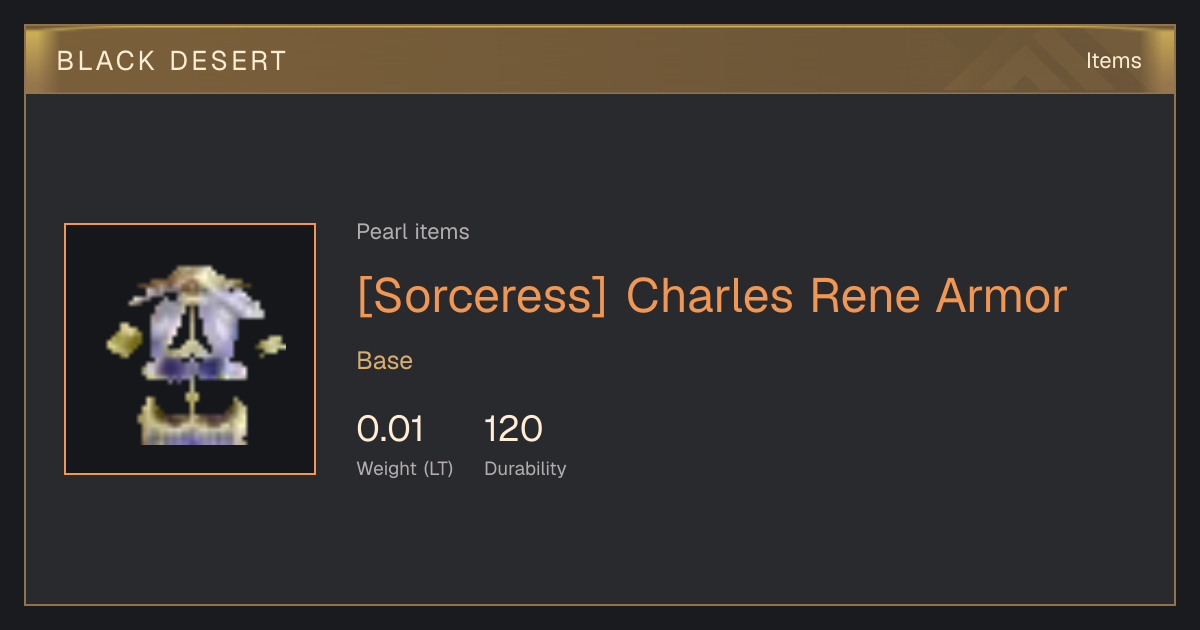This screenshot has height=630, width=1200.
Task: Click the [Sorceress] Charles Rene Armor title
Action: click(x=712, y=295)
